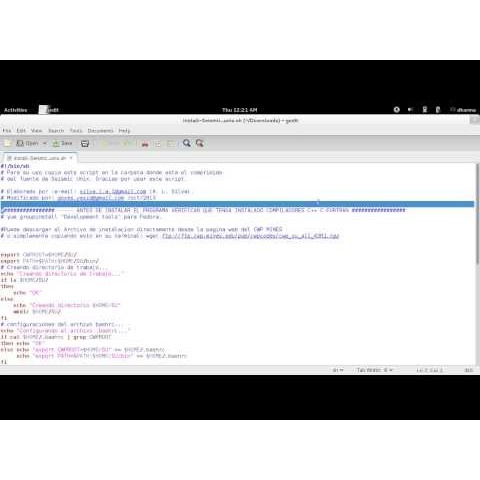Open GNOME Activities overview

[x=15, y=110]
